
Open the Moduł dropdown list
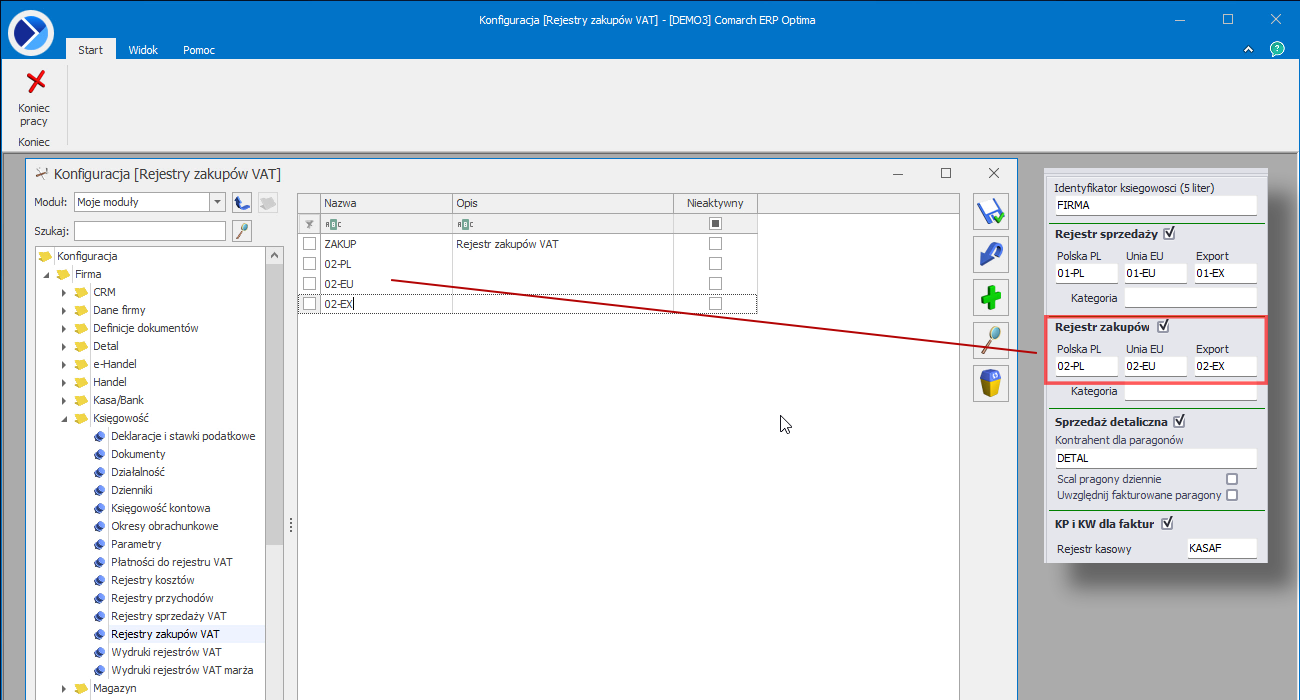[x=217, y=203]
